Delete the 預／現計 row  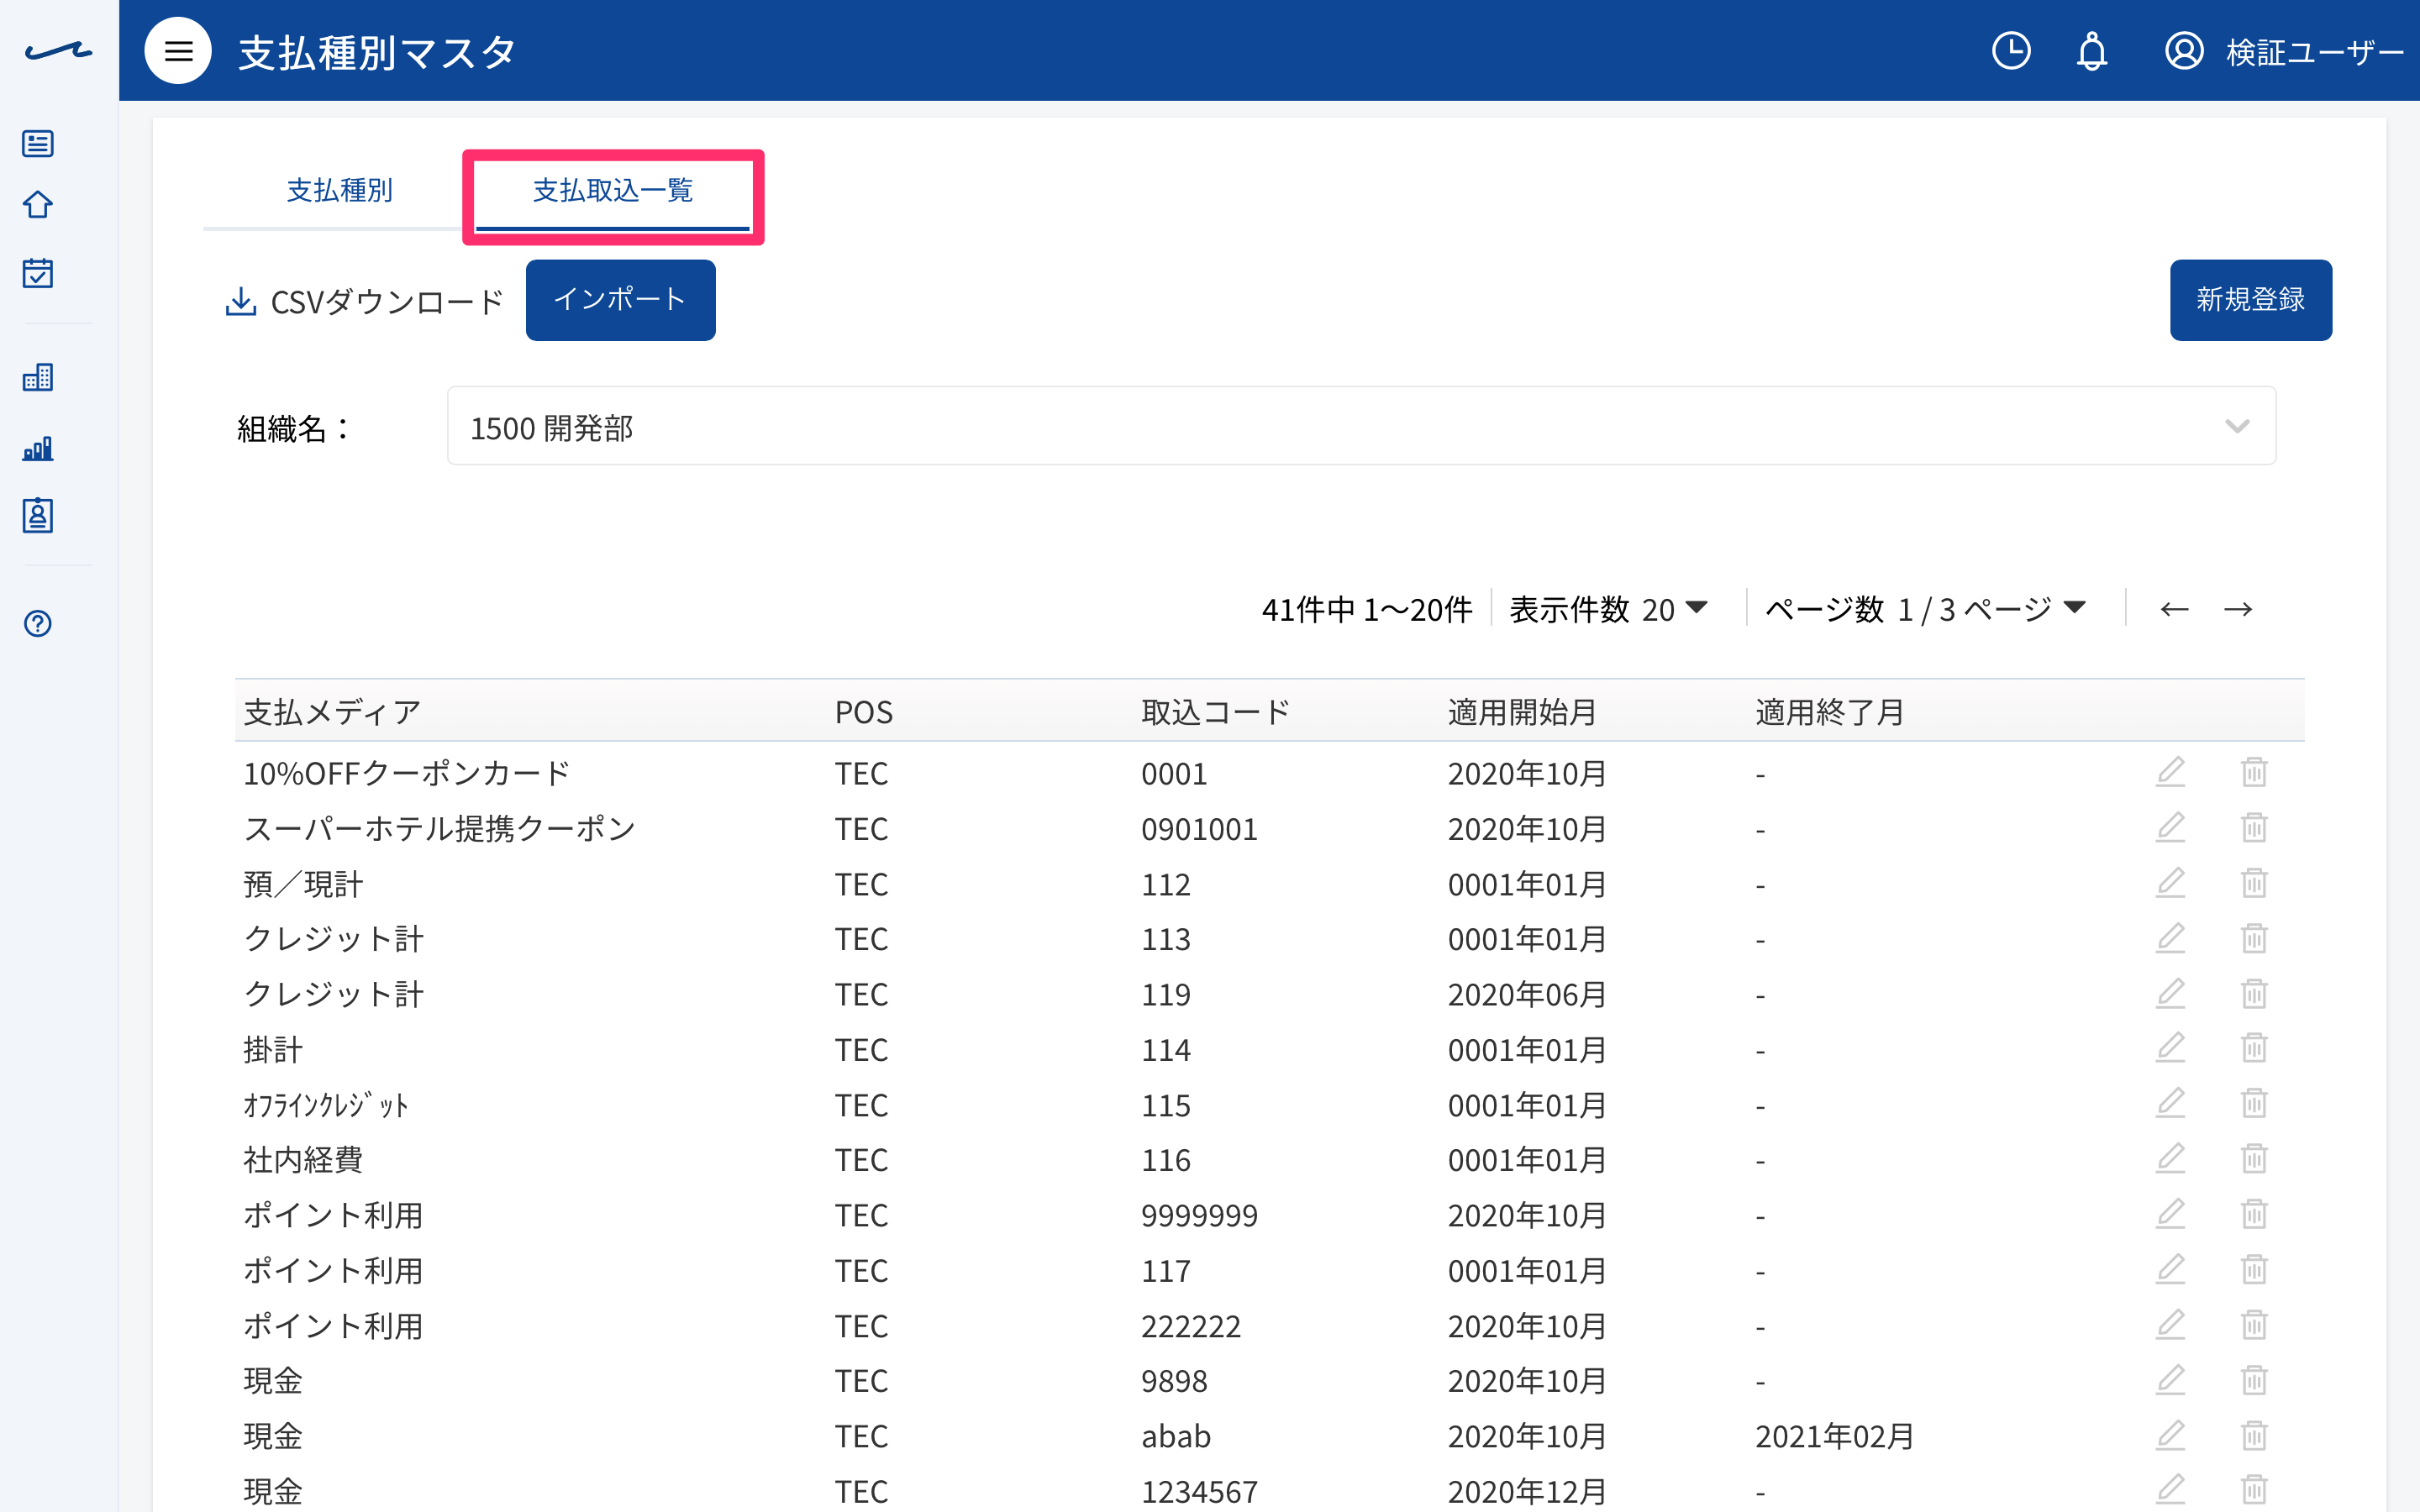tap(2254, 883)
